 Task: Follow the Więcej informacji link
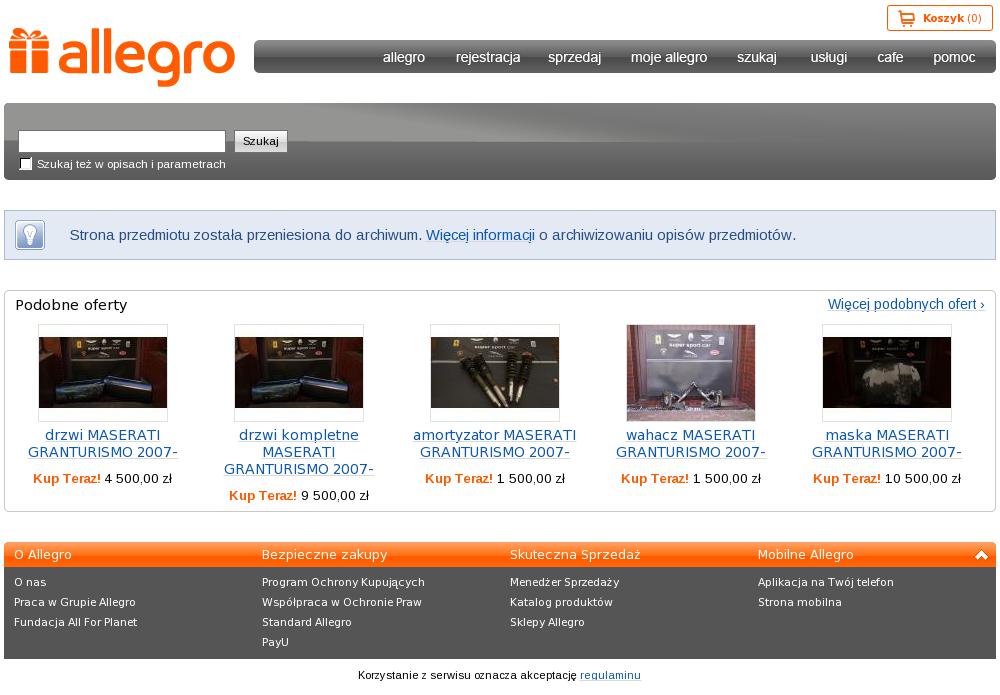480,235
